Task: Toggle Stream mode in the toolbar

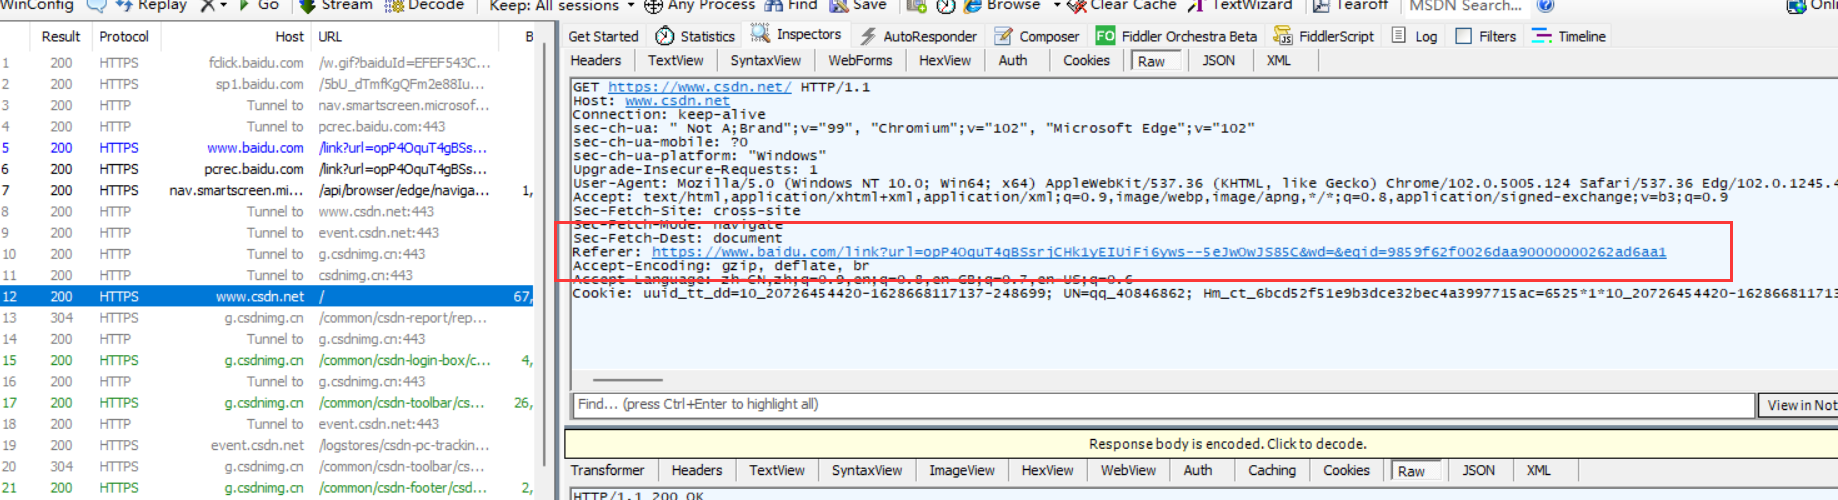Action: [336, 5]
